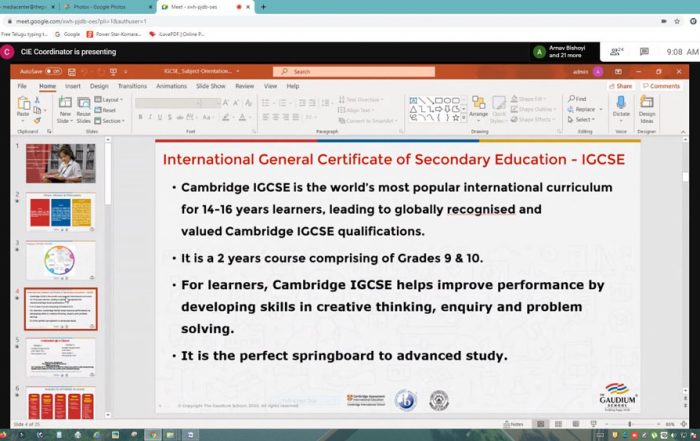Click the Increase Font Size icon
The height and width of the screenshot is (441, 700).
coord(226,103)
